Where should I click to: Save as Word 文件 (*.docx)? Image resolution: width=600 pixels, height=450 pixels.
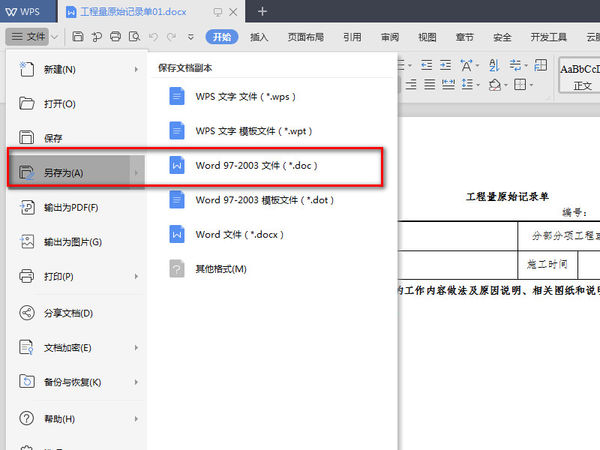tap(272, 234)
